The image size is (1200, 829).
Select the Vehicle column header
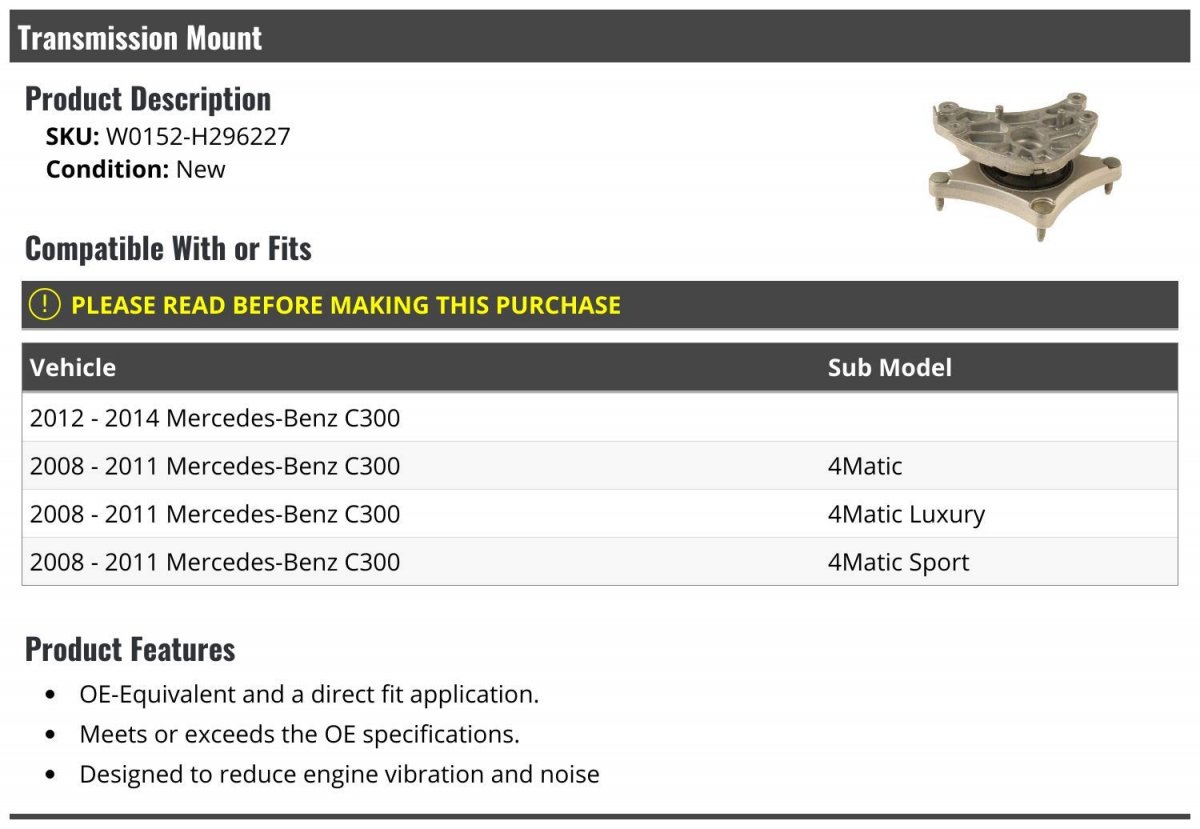coord(73,367)
